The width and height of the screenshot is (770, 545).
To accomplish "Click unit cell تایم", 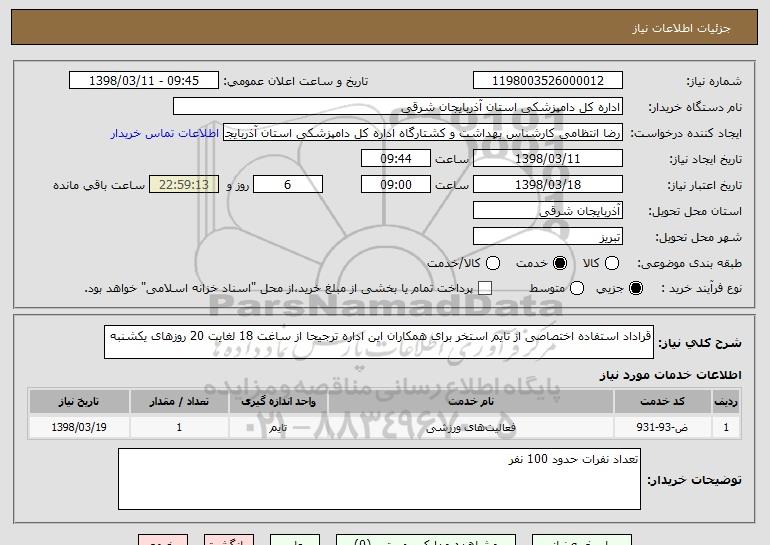I will tap(278, 427).
